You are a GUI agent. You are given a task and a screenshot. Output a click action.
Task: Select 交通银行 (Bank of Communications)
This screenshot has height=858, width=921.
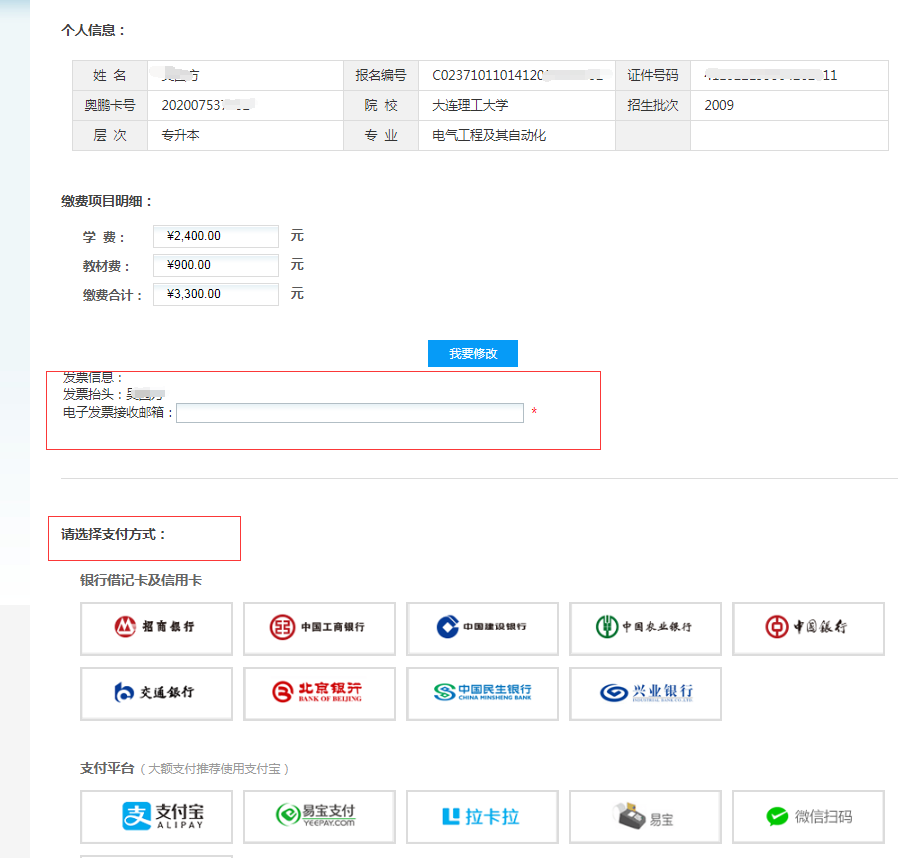point(156,693)
